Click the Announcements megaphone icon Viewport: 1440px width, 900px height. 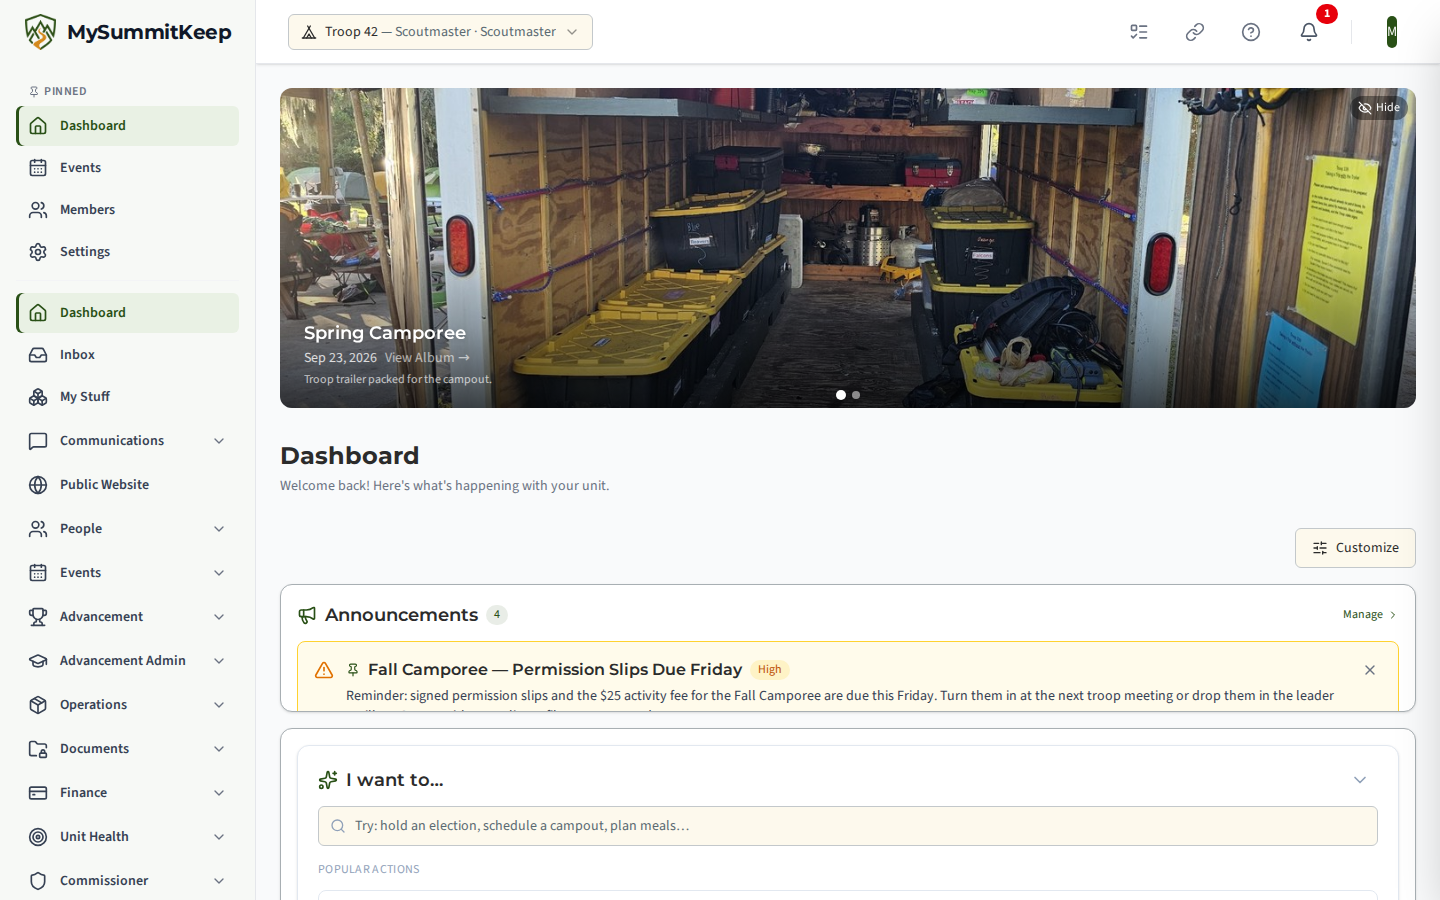pos(307,615)
